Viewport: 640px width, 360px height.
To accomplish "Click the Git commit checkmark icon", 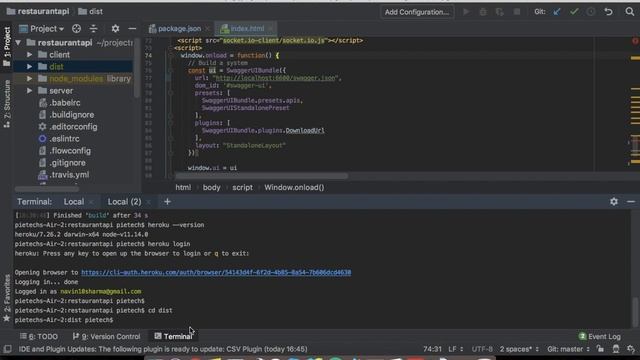I will tap(574, 12).
